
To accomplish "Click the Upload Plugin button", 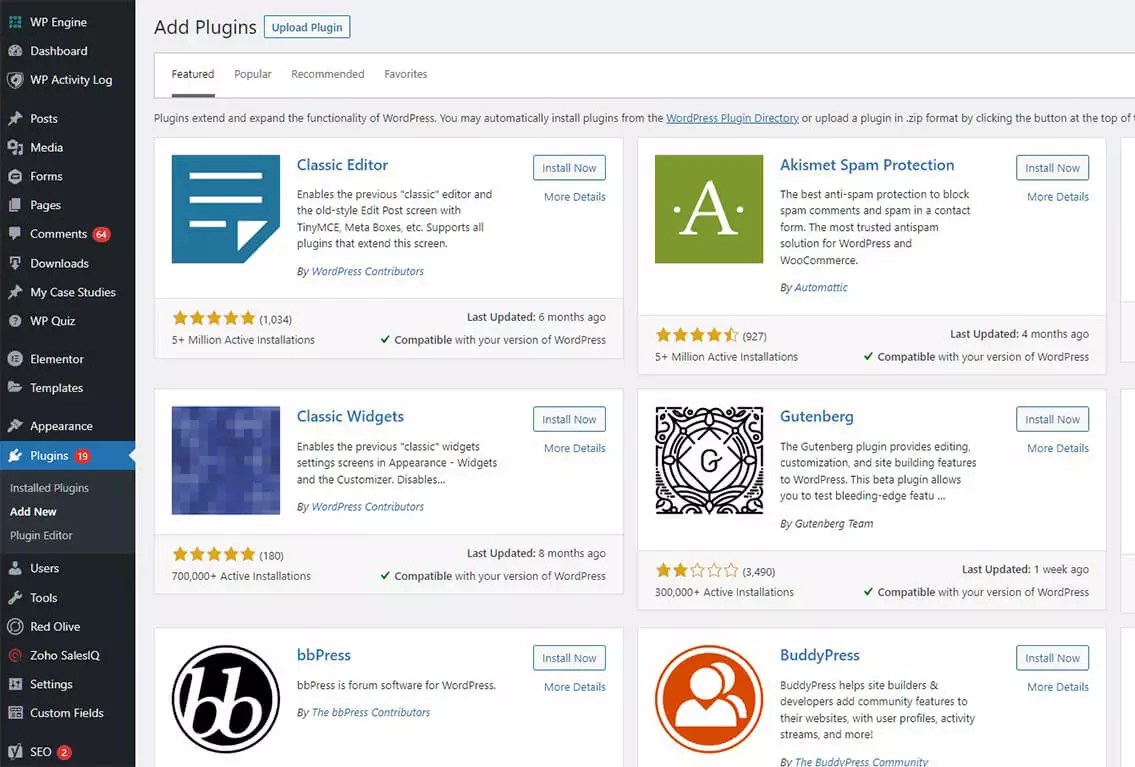I will pos(307,27).
